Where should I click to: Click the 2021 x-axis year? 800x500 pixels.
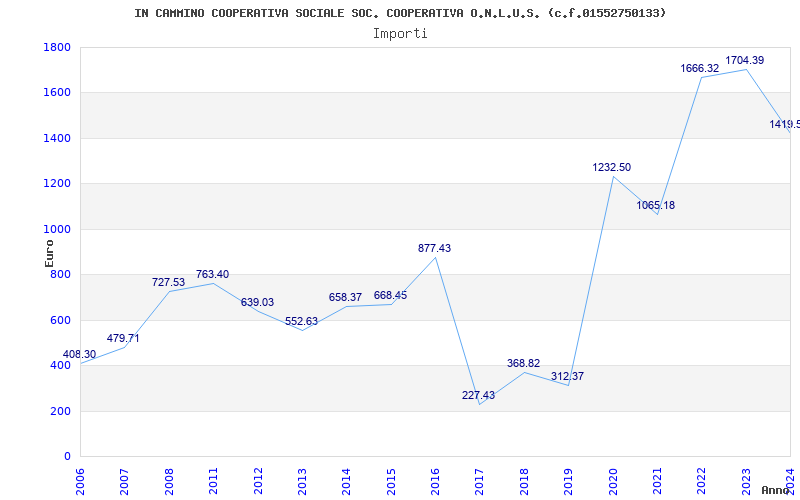pyautogui.click(x=657, y=481)
